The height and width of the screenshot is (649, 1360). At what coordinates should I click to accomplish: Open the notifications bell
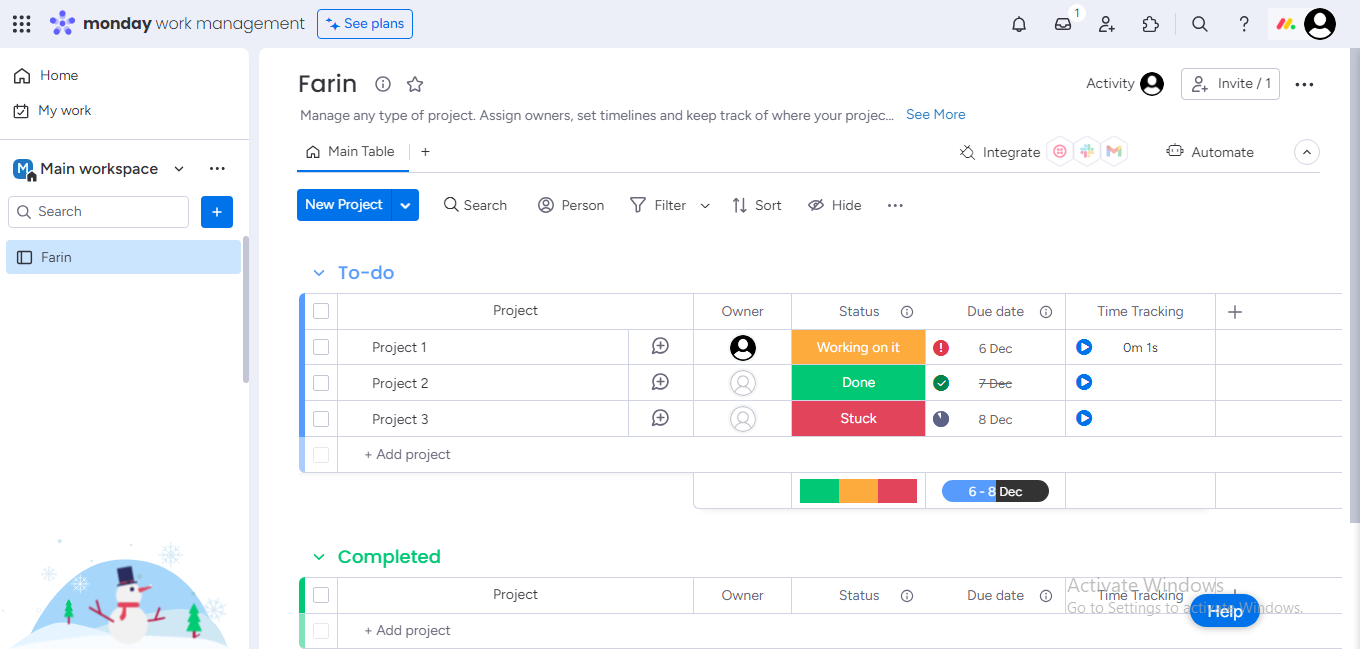pos(1019,24)
